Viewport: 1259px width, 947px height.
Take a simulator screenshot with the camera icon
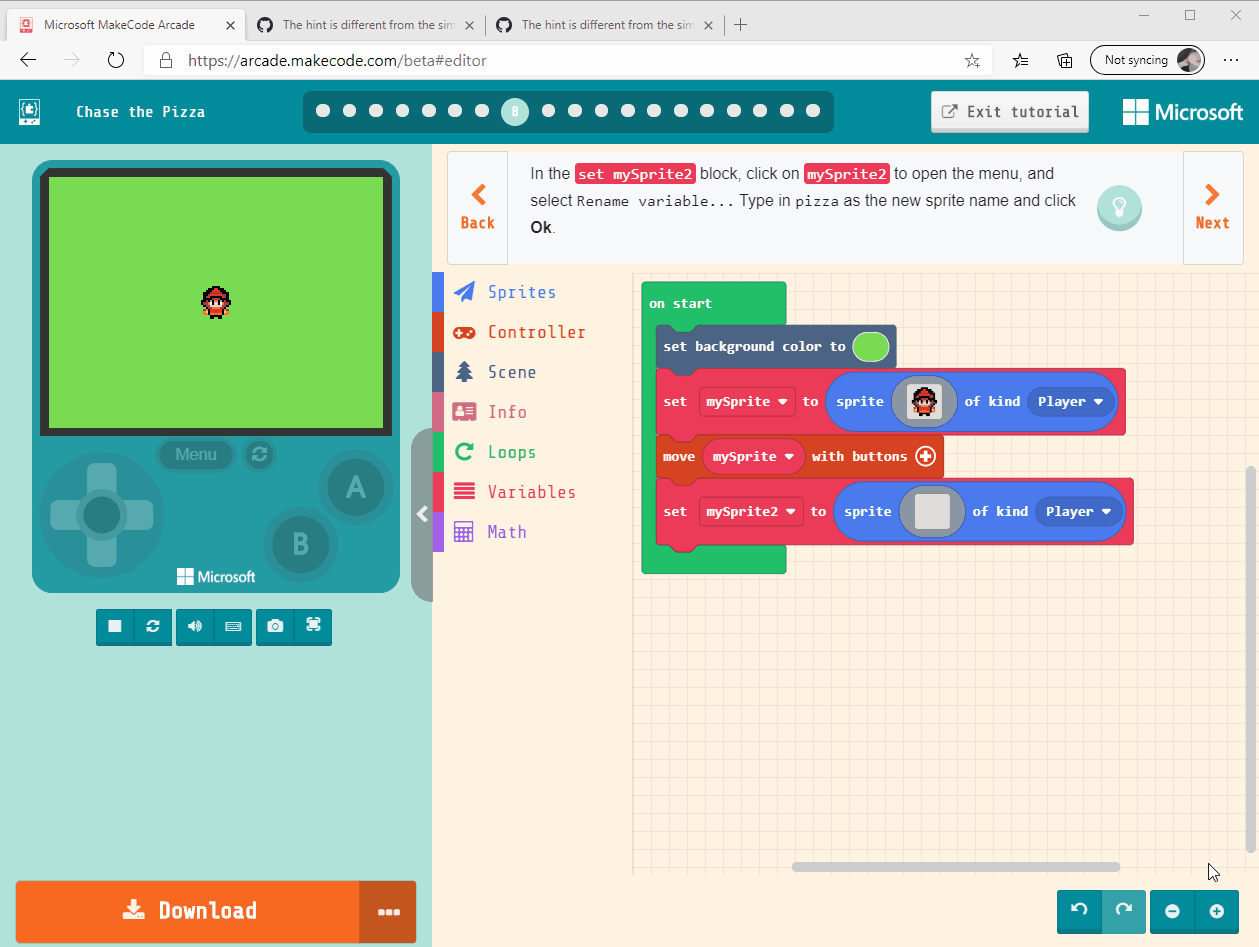point(275,626)
